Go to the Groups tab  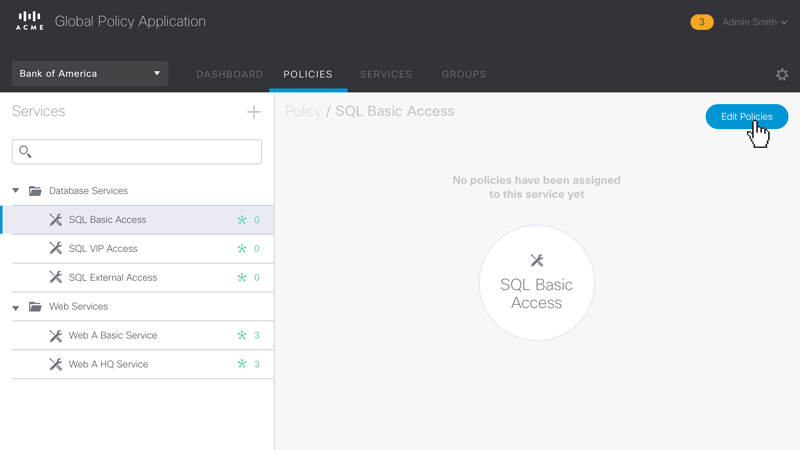coord(464,74)
